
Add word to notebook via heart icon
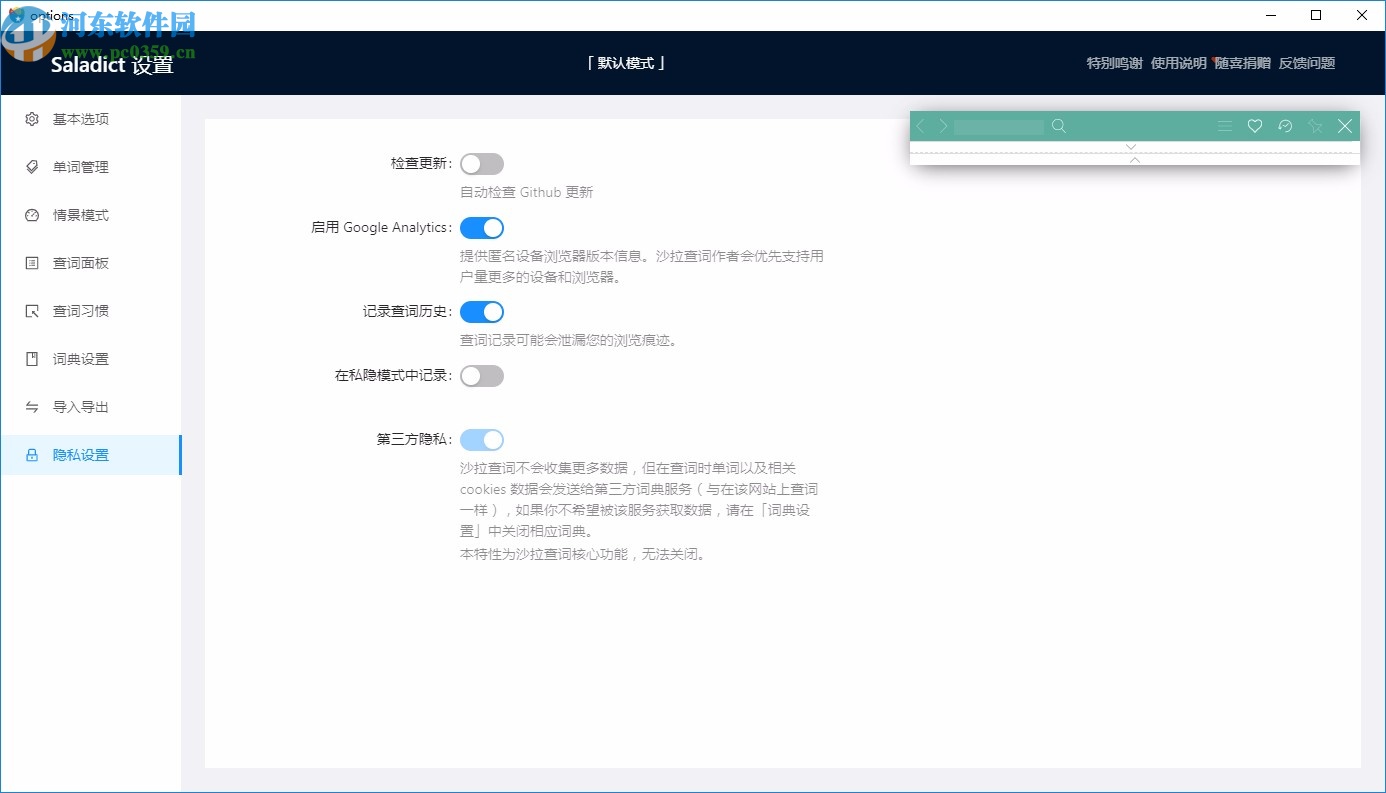(x=1255, y=126)
